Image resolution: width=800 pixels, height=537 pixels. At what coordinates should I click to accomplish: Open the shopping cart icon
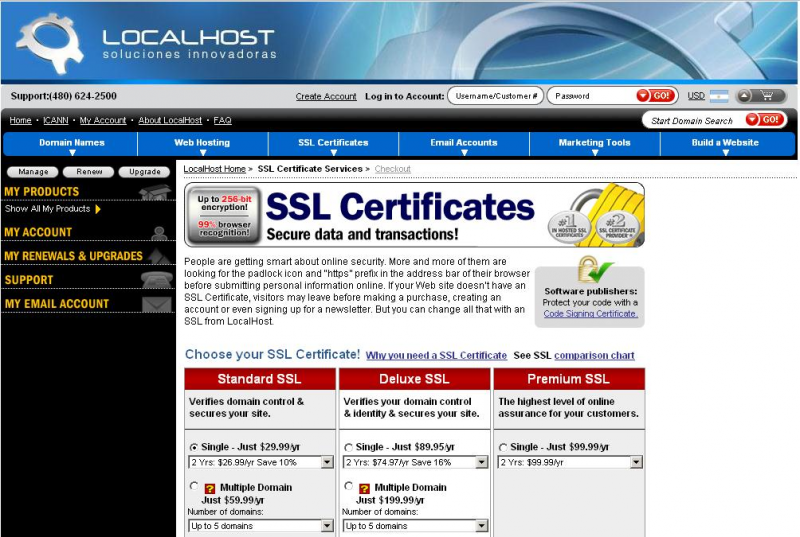pos(769,96)
